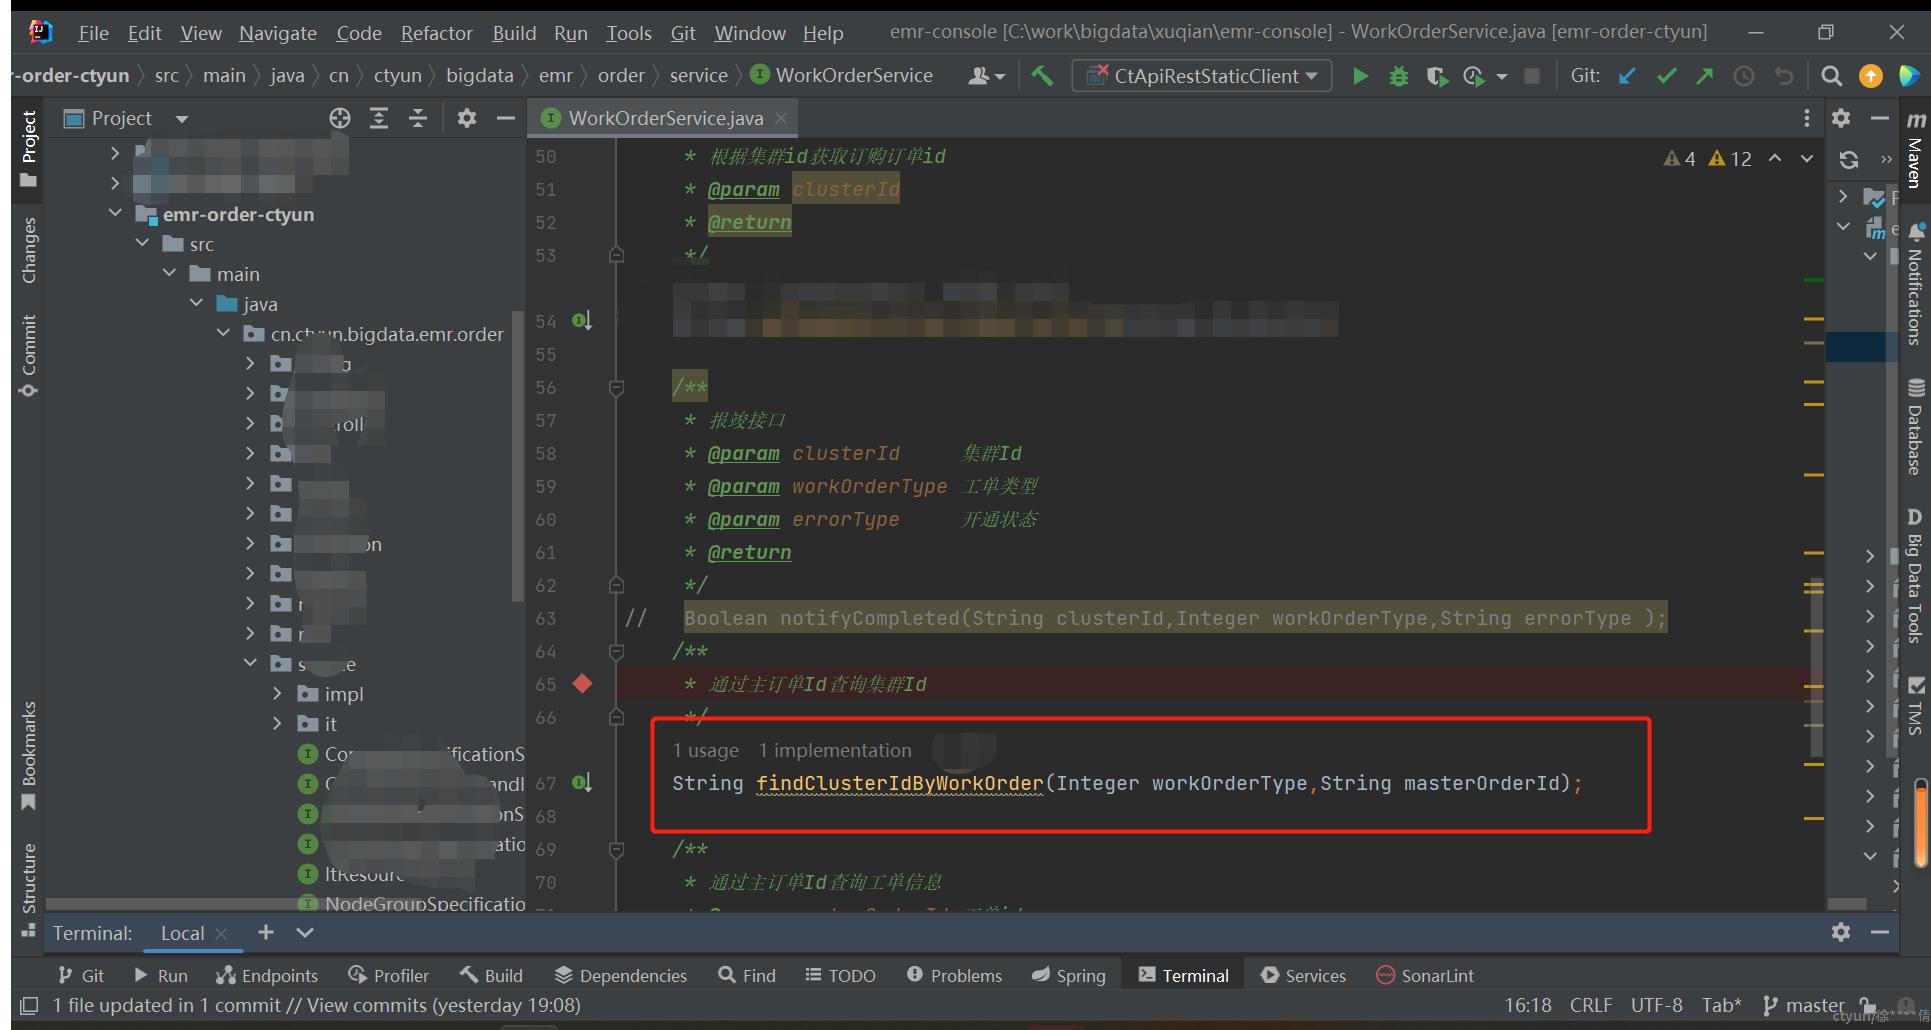Expand the impl package
This screenshot has height=1030, width=1931.
click(277, 694)
